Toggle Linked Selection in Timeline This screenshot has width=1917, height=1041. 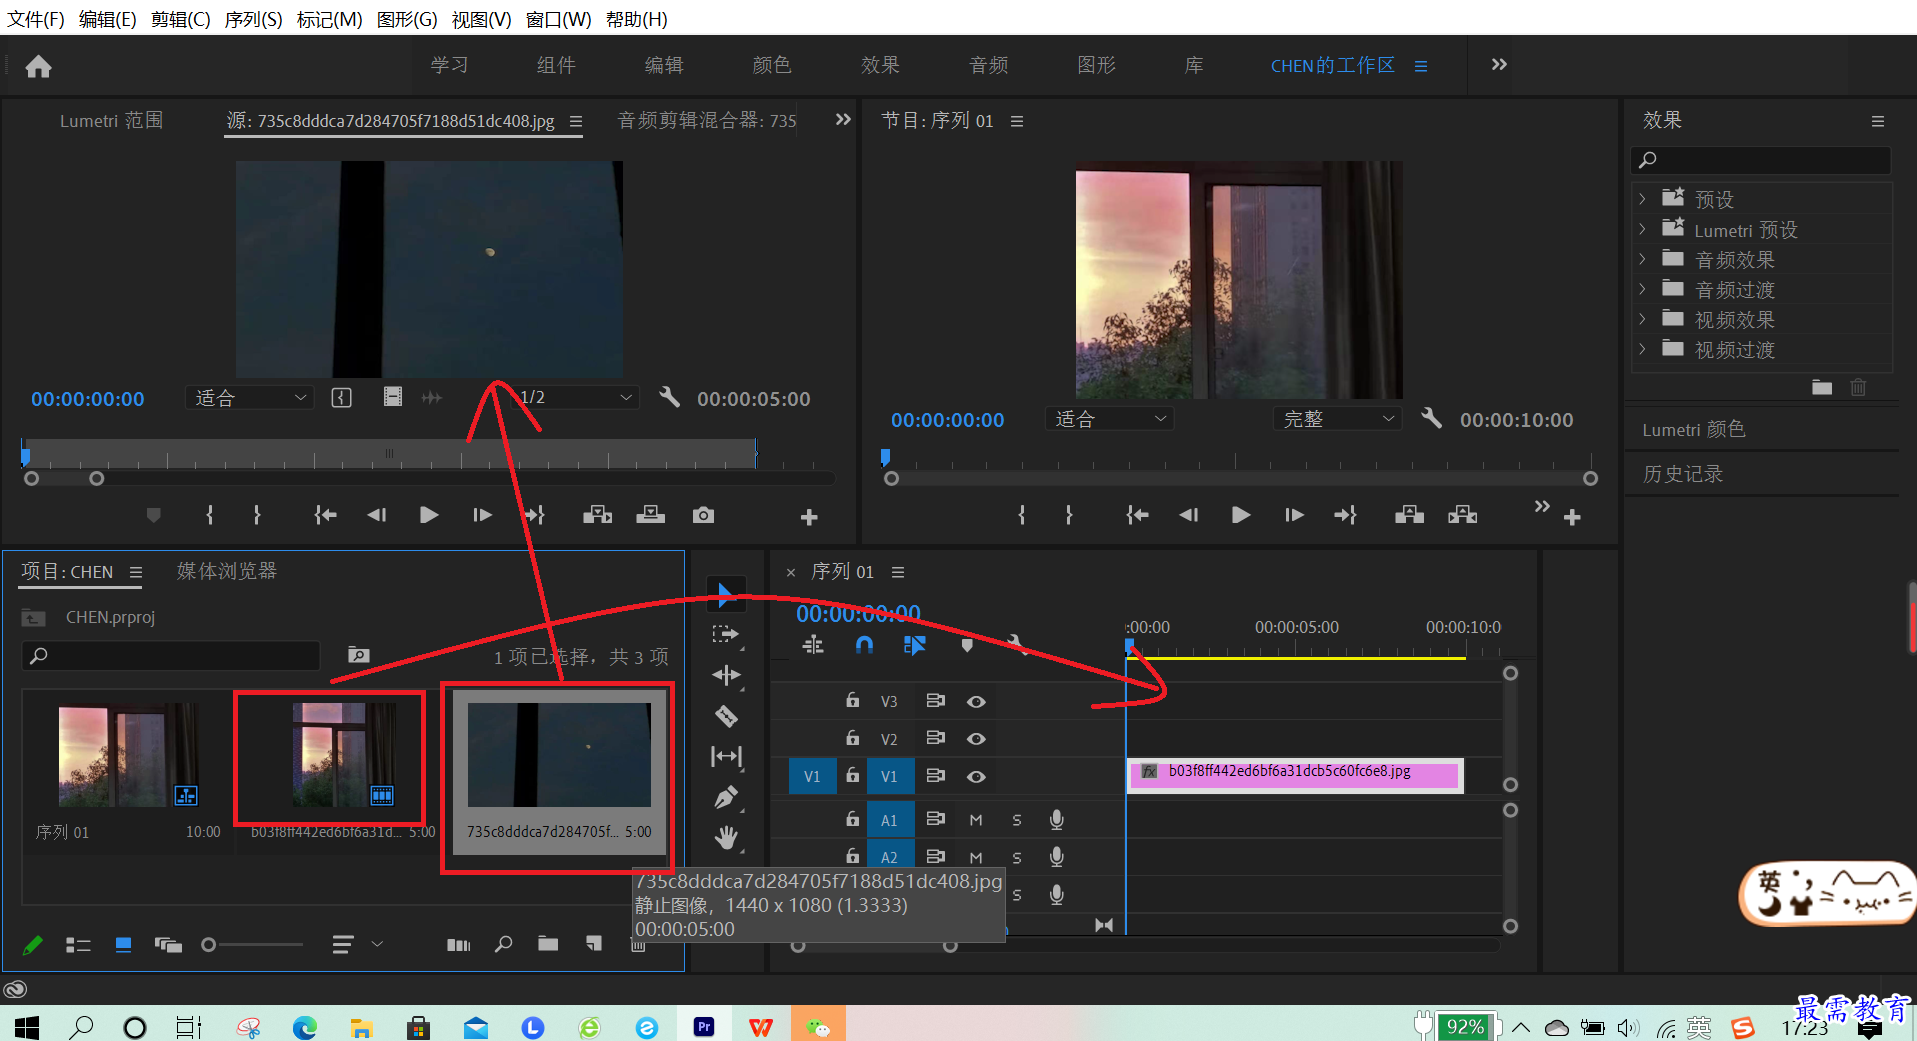pyautogui.click(x=914, y=645)
